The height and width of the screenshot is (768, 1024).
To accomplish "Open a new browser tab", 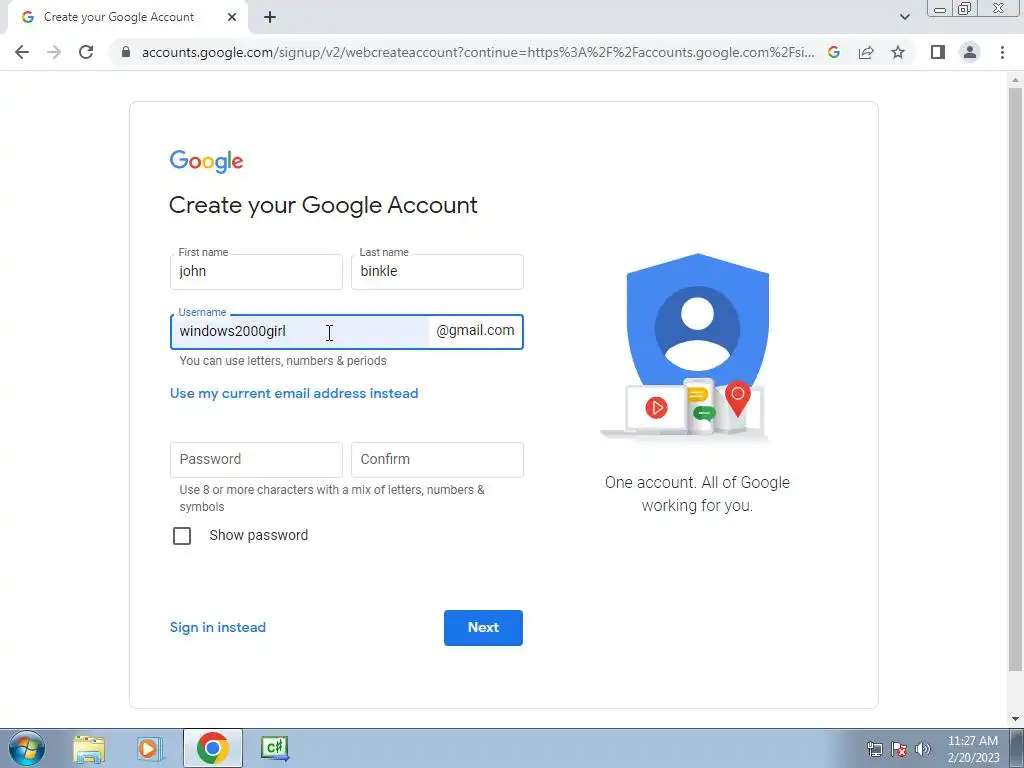I will 270,18.
